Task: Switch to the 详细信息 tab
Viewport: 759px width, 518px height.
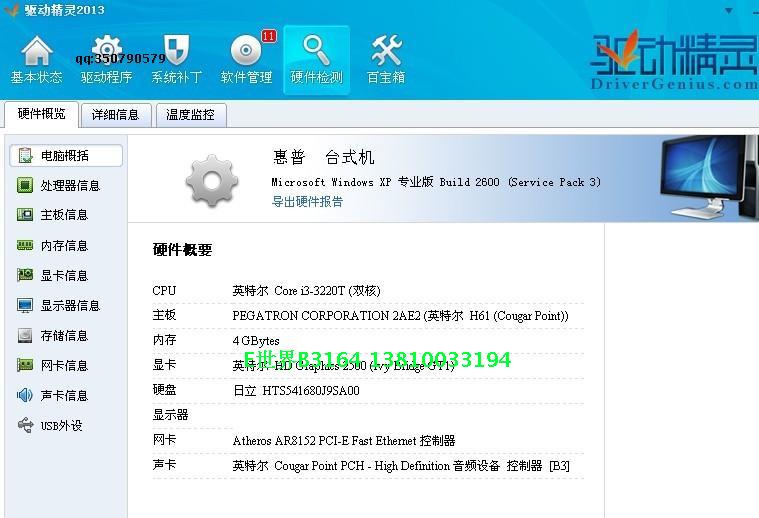Action: (x=115, y=115)
